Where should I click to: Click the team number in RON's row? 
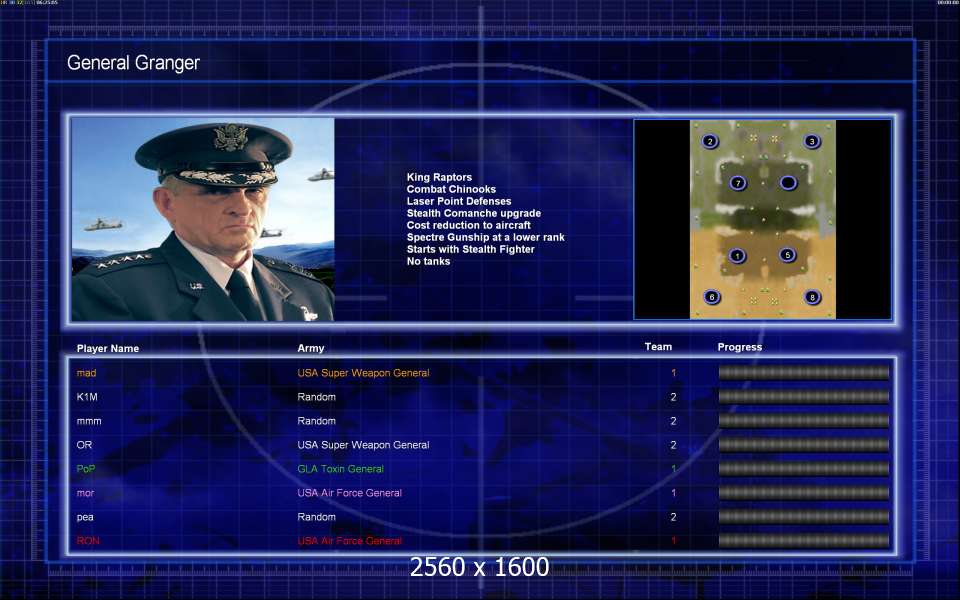pos(673,541)
